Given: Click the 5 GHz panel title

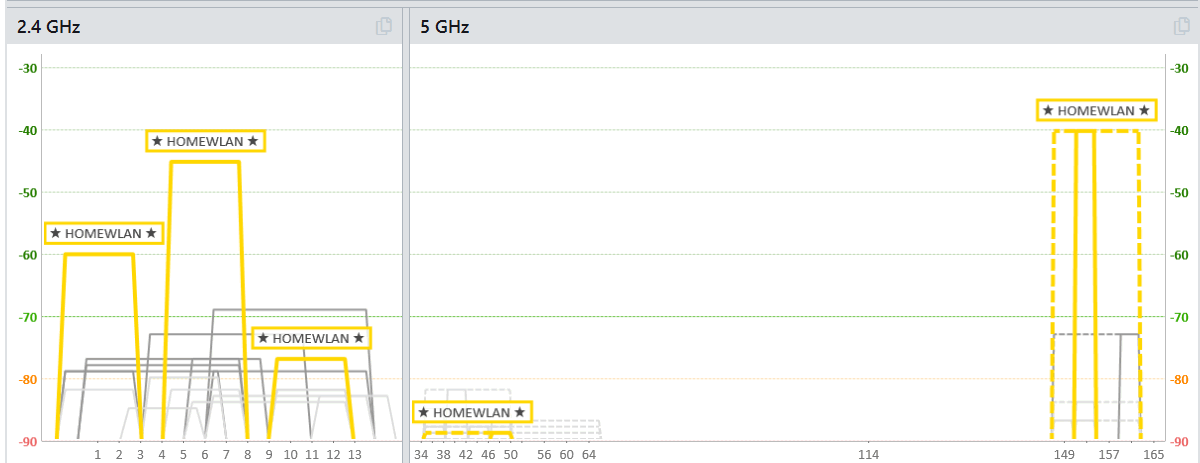Looking at the screenshot, I should [x=445, y=27].
